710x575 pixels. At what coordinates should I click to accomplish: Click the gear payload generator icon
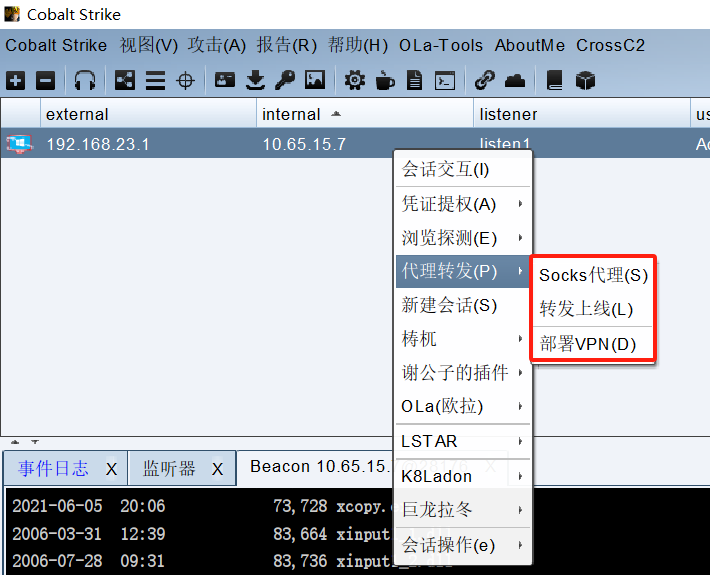point(355,81)
